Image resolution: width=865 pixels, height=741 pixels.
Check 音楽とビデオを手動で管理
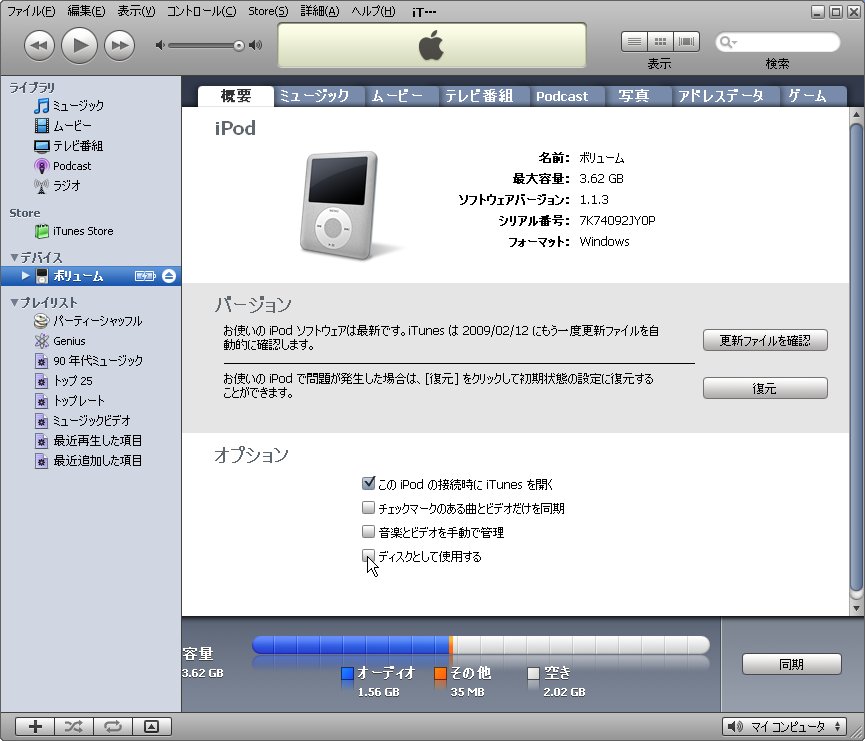(x=369, y=531)
